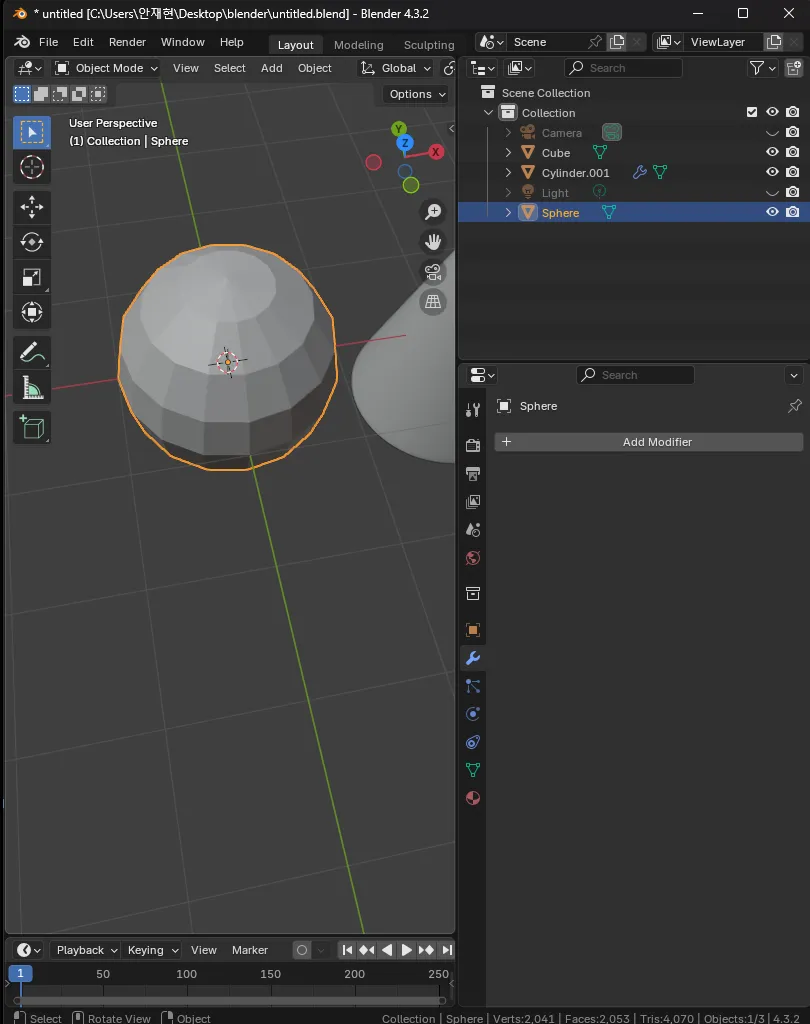Image resolution: width=810 pixels, height=1024 pixels.
Task: Select the Annotate tool
Action: coord(31,353)
